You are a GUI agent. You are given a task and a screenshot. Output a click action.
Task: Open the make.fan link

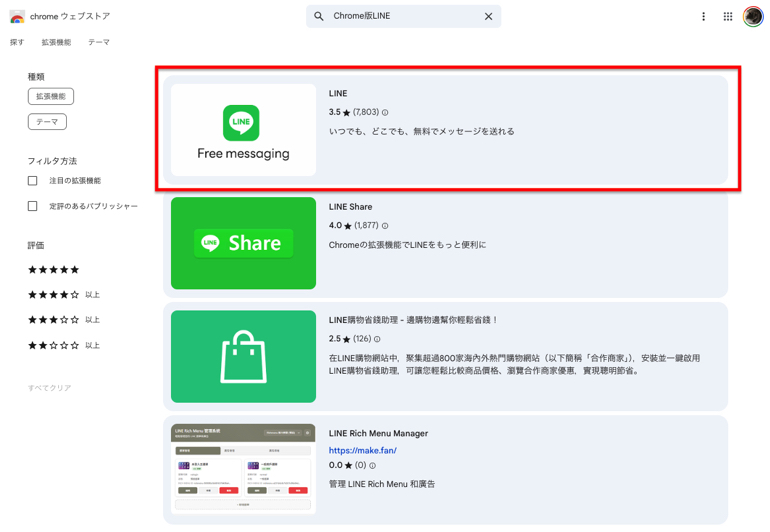[x=363, y=451]
